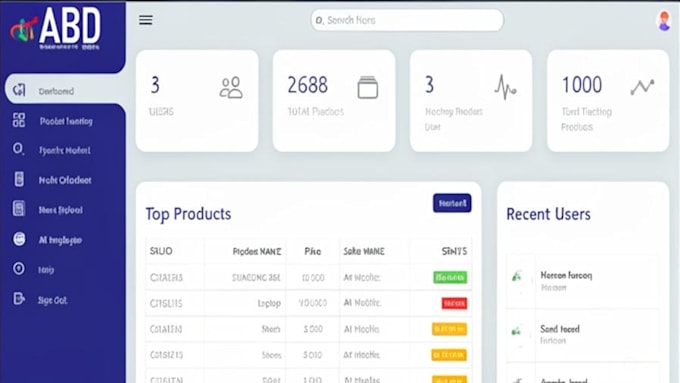Open the user avatar profile at top right

pyautogui.click(x=664, y=21)
